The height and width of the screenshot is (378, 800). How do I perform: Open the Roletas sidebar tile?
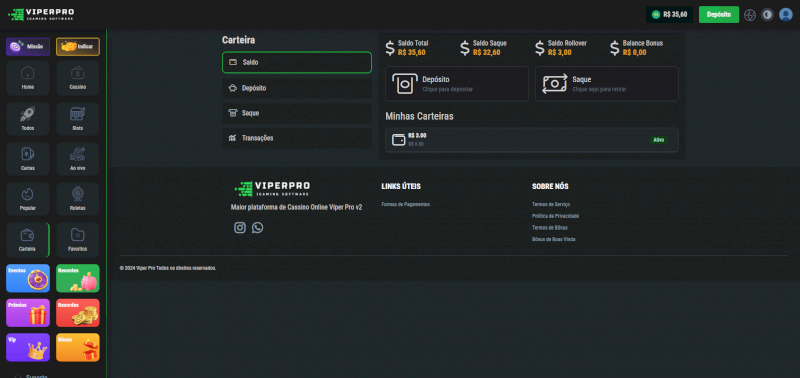[x=78, y=199]
